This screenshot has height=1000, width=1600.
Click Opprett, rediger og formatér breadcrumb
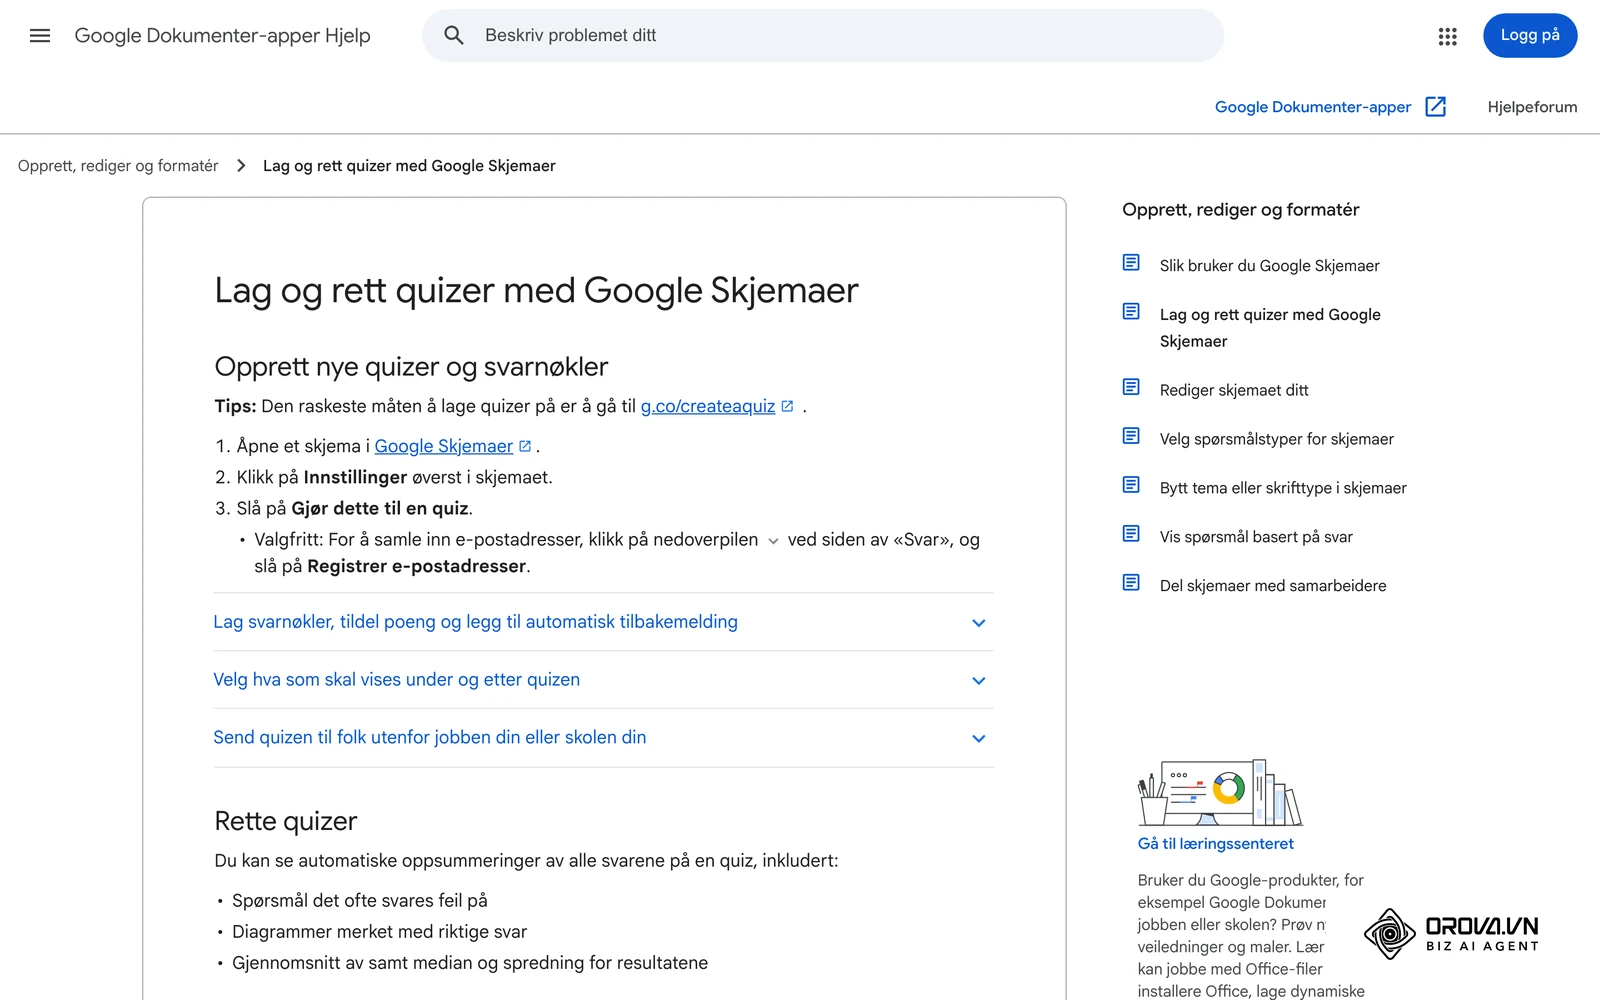(118, 166)
